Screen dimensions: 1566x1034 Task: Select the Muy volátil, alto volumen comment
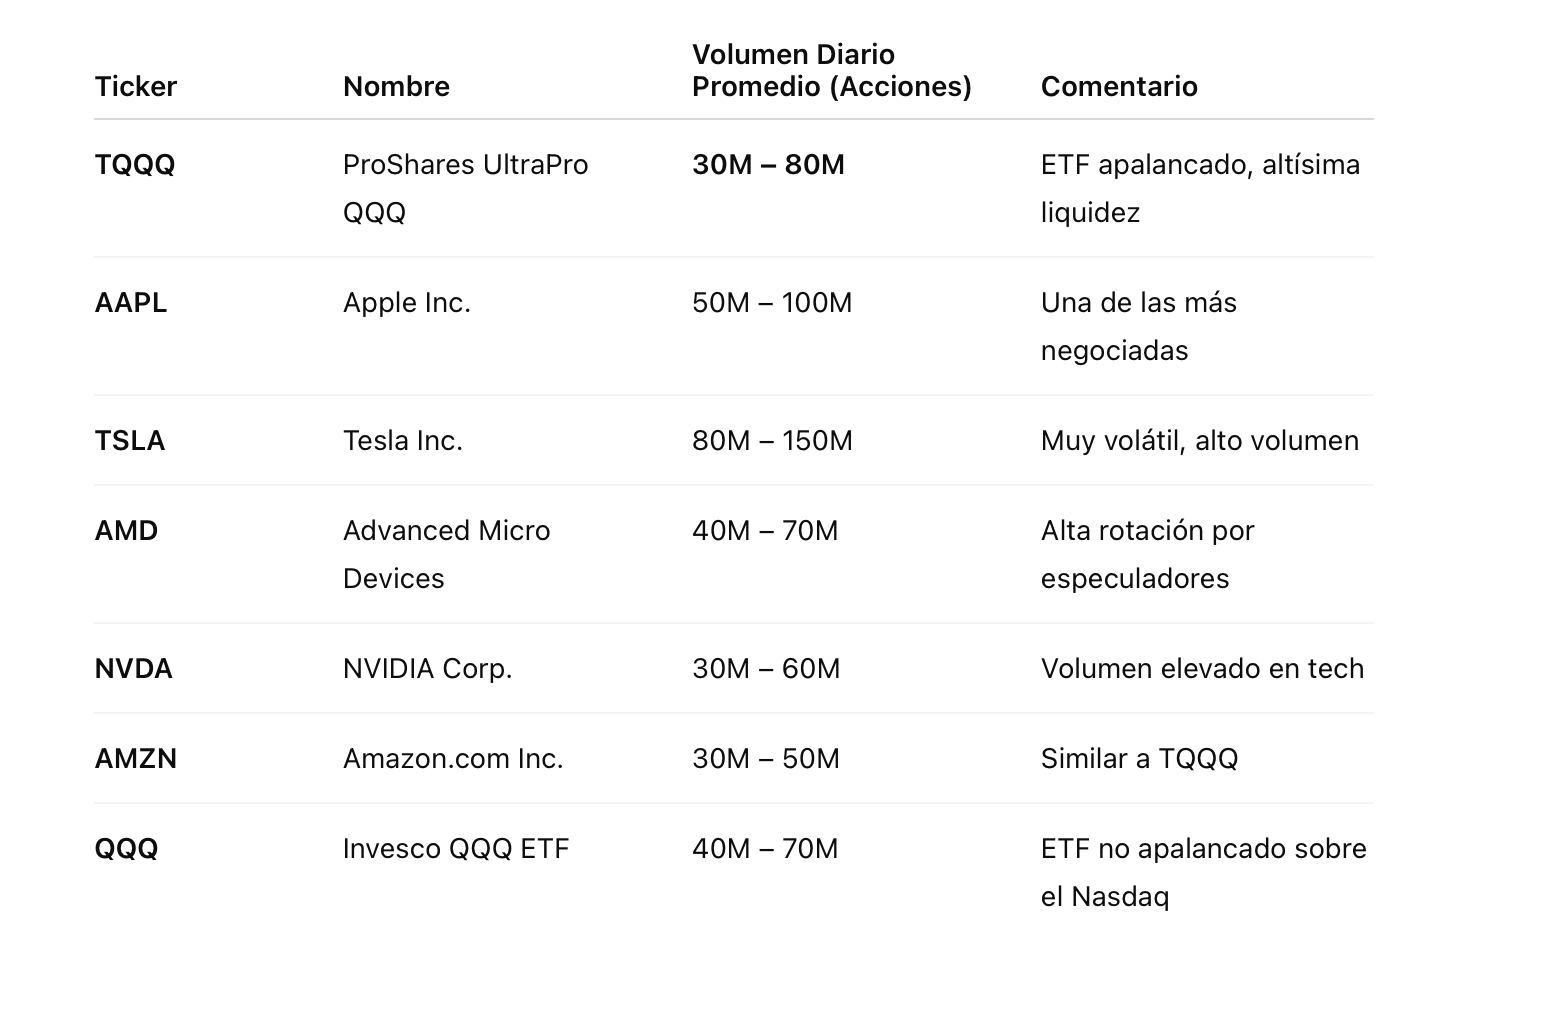(1200, 441)
